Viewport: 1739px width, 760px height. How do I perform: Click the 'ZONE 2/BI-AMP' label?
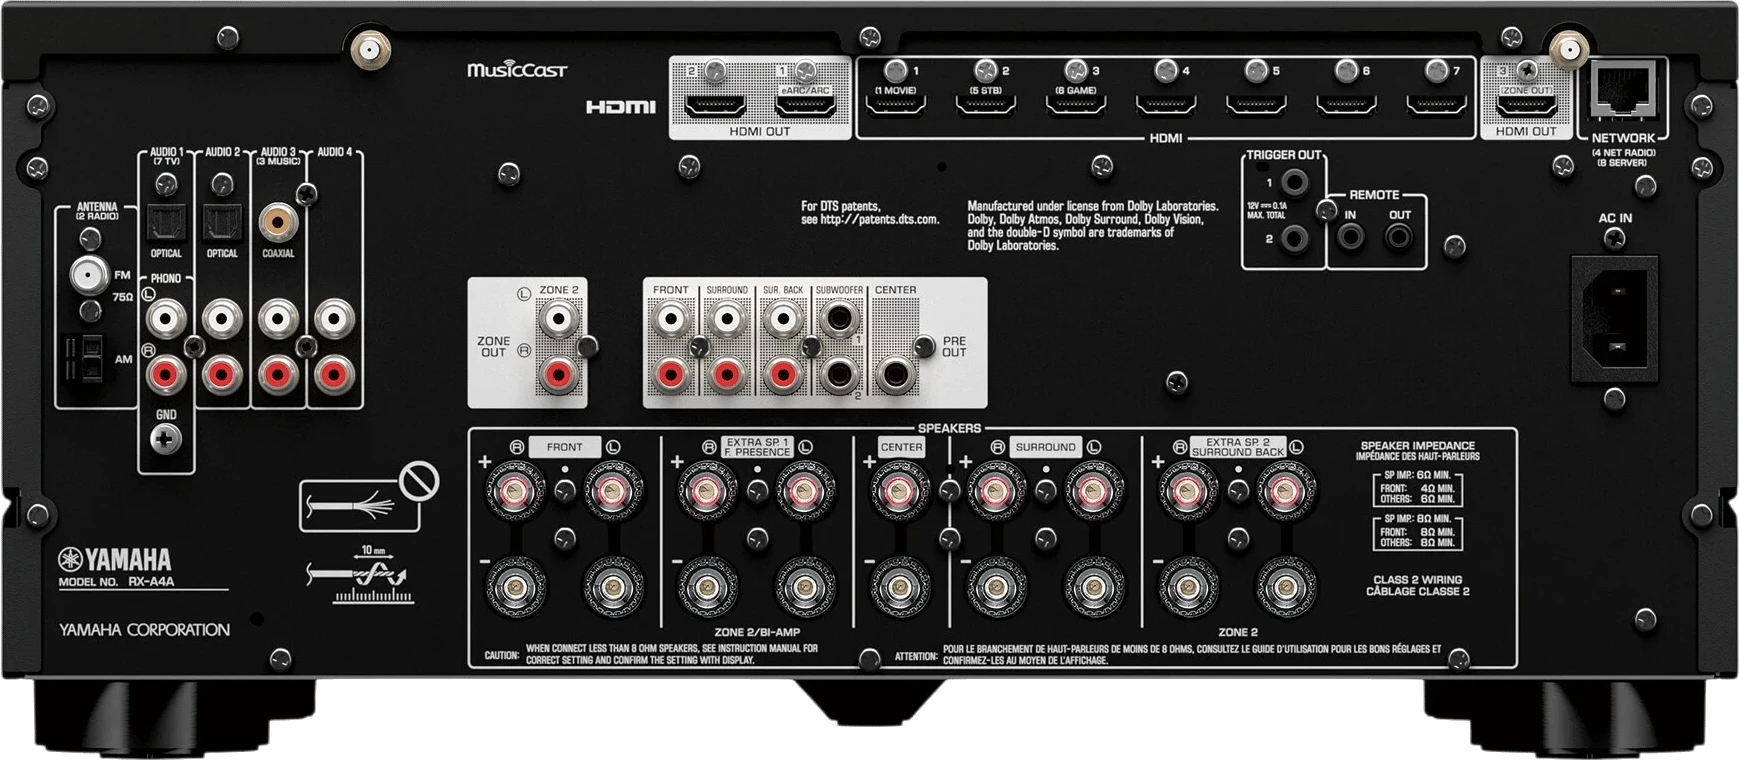pos(757,633)
